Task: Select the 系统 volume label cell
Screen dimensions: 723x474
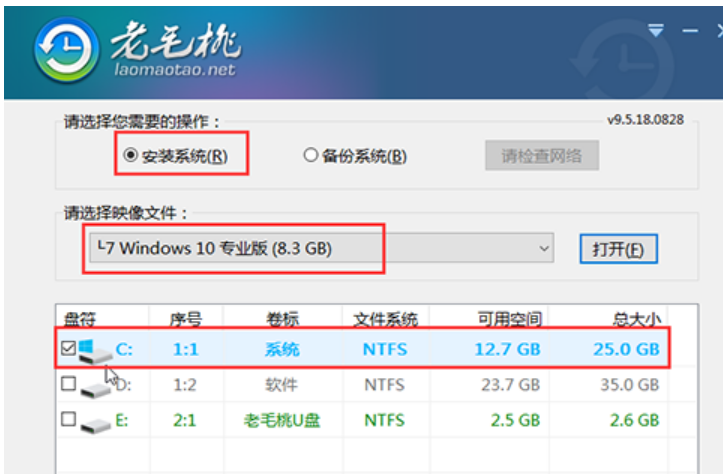Action: tap(282, 349)
